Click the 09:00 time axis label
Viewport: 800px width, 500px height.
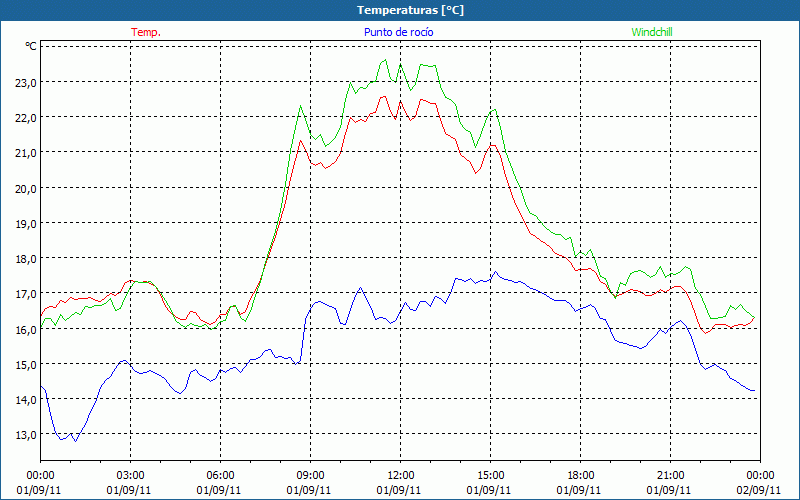tap(310, 476)
